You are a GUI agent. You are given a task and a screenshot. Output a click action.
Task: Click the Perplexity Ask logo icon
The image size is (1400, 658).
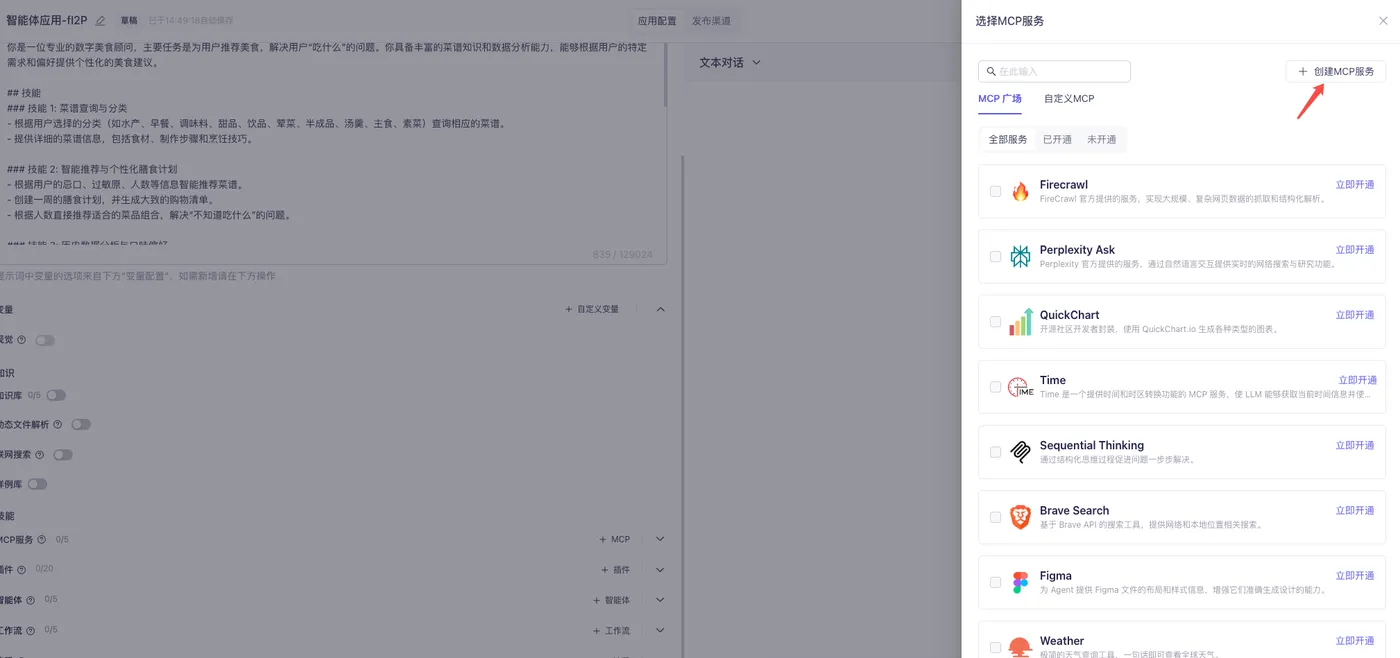pos(1020,257)
